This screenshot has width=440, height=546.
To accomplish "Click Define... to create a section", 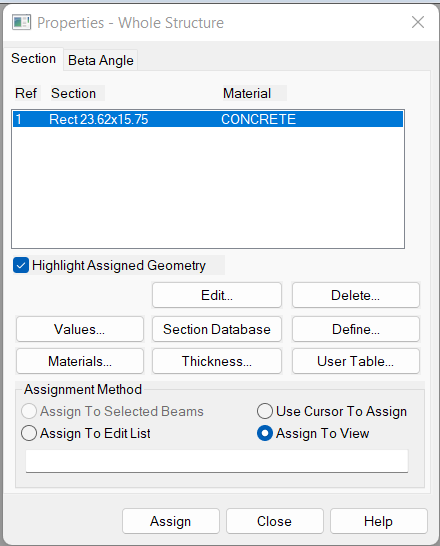I will [x=356, y=329].
